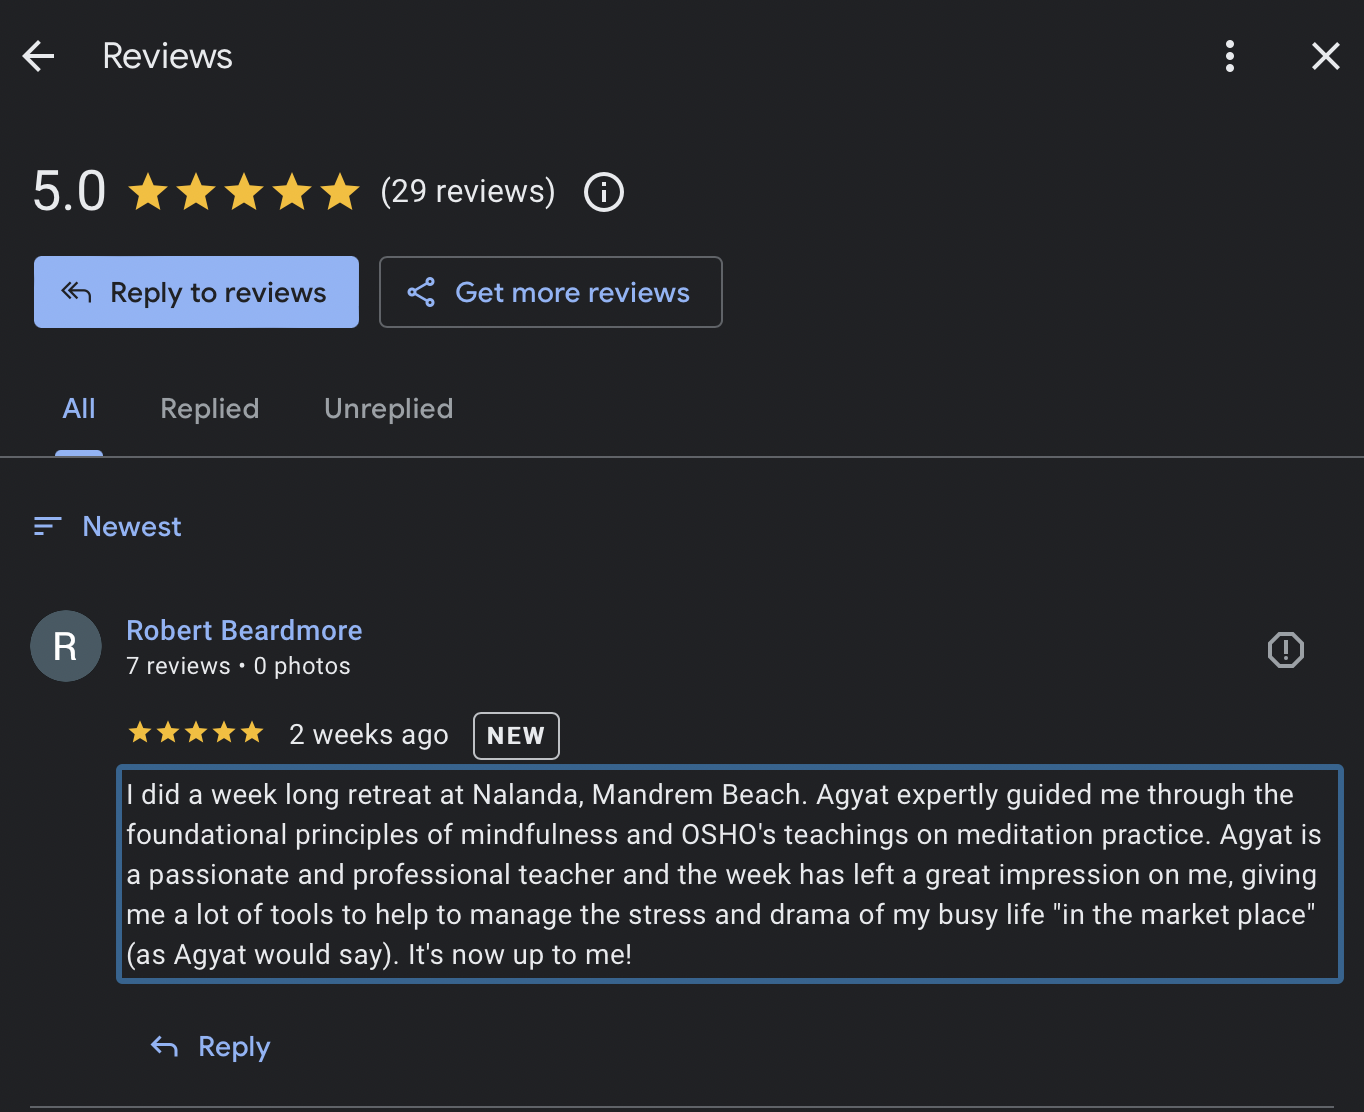
Task: Switch to the Unreplied tab
Action: click(389, 408)
